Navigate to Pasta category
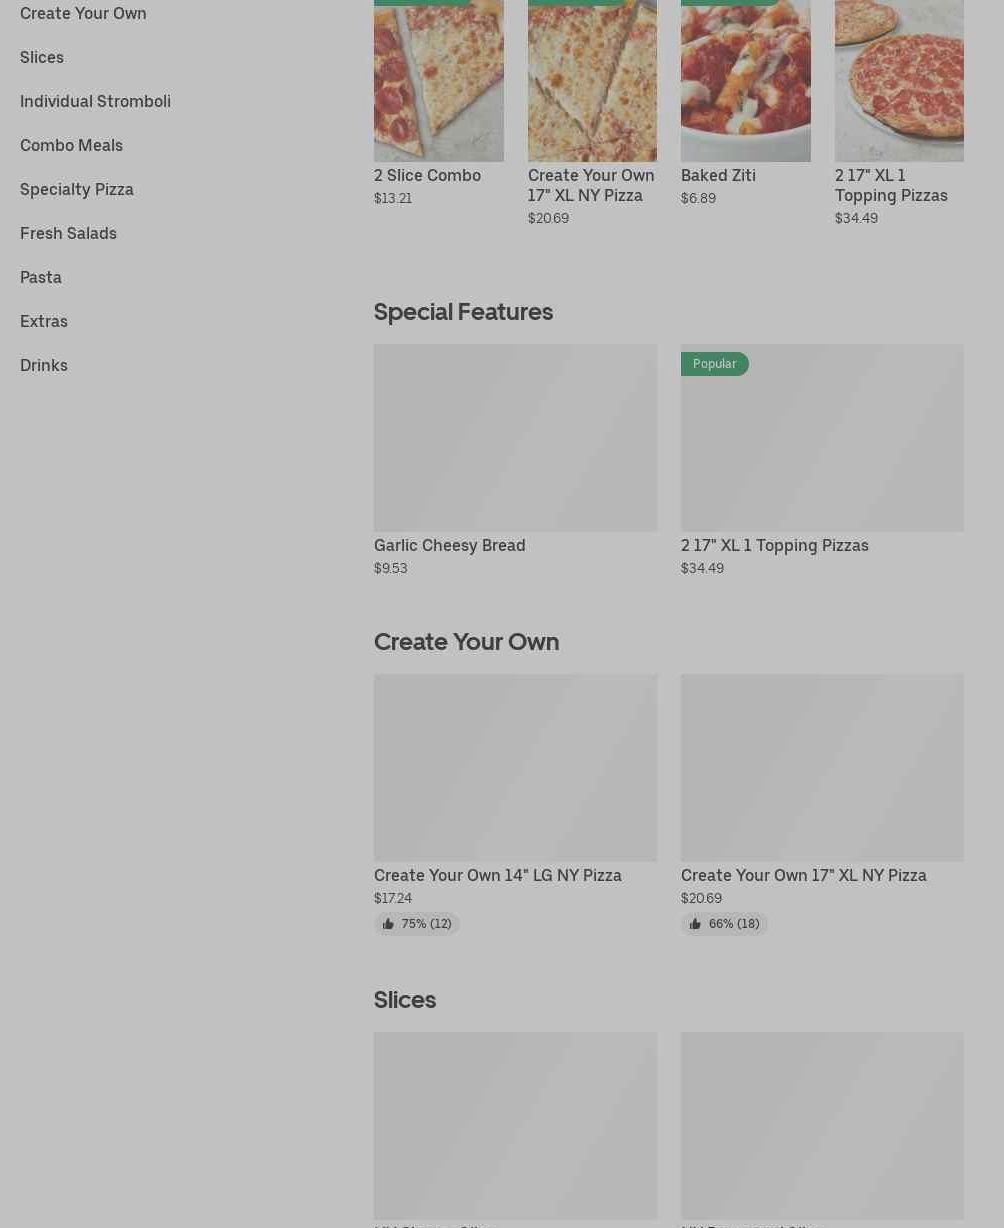 coord(41,277)
